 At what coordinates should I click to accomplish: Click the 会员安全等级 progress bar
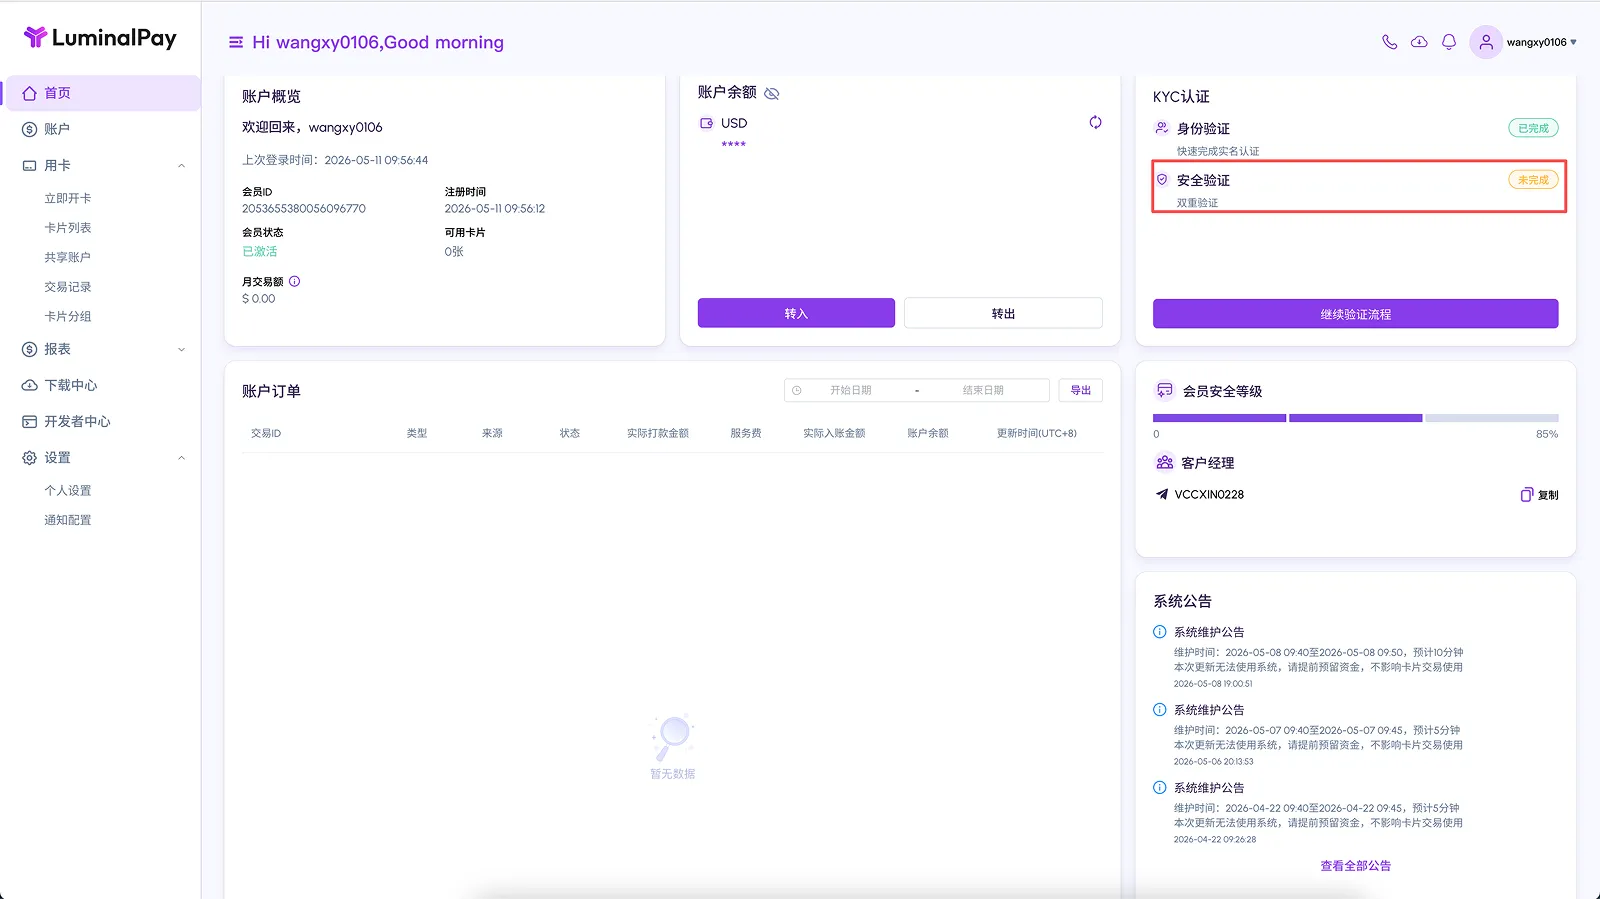tap(1355, 418)
